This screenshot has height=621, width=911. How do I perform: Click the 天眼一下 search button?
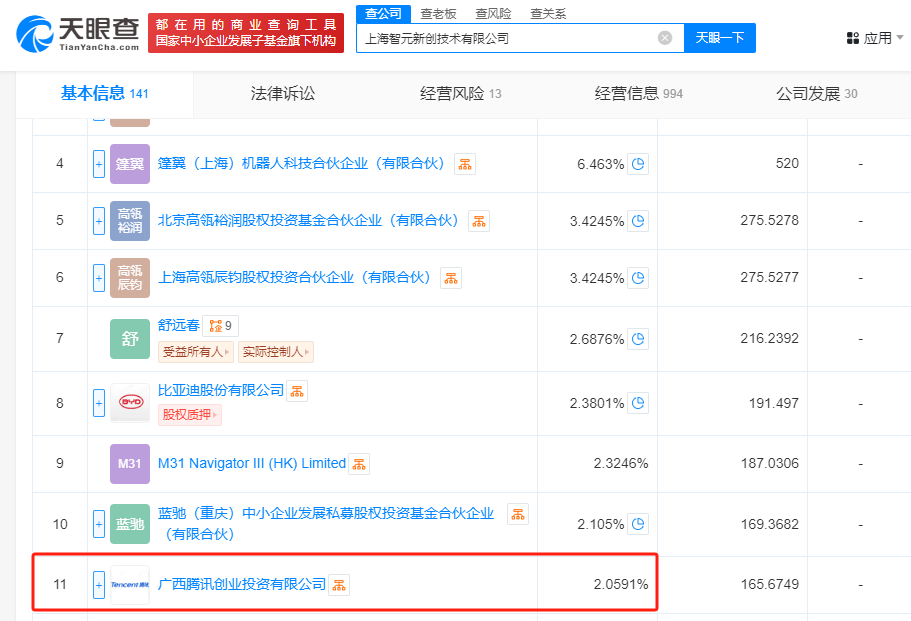720,38
